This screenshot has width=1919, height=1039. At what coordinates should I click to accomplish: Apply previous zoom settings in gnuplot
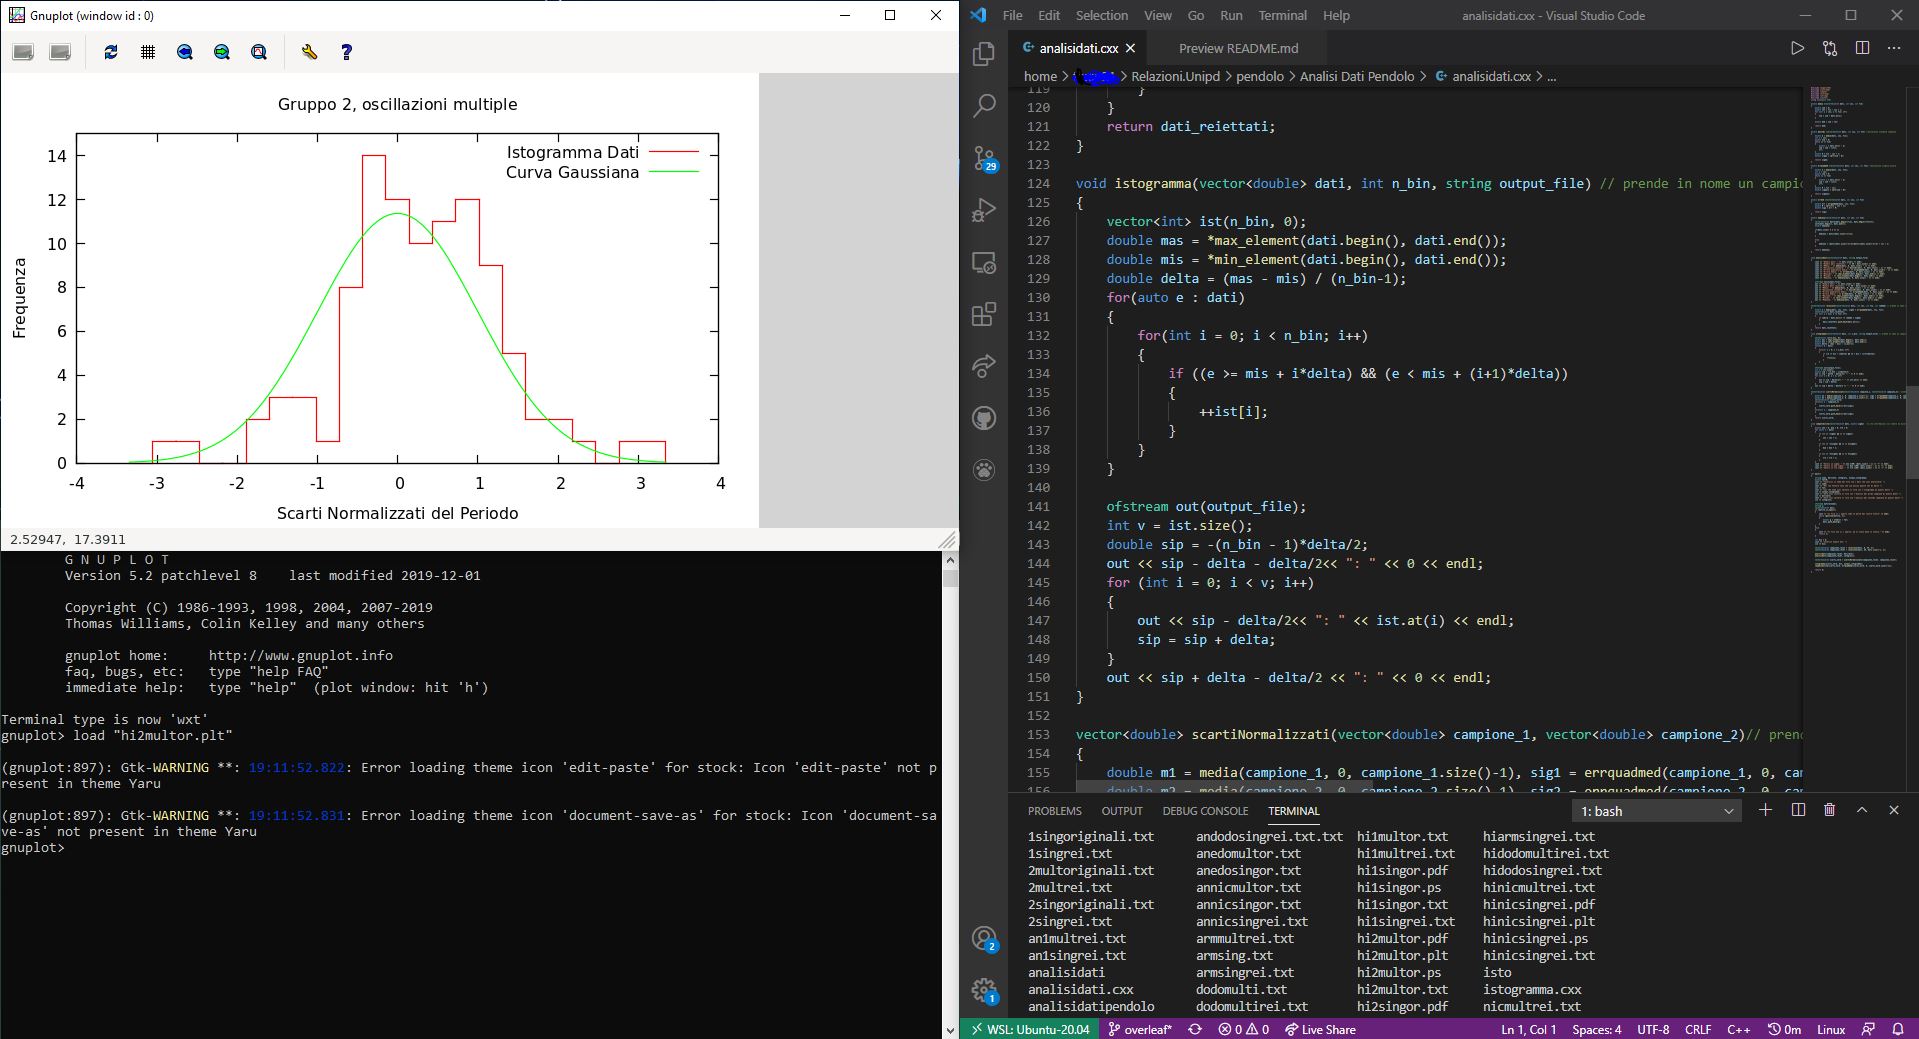185,52
